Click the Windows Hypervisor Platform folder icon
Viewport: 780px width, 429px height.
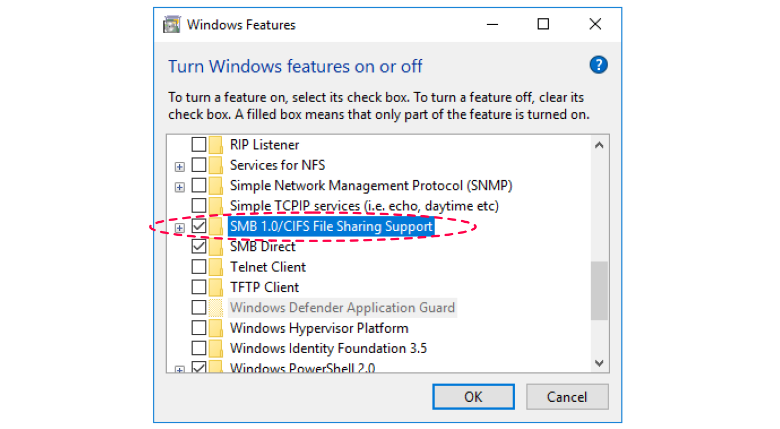(216, 328)
